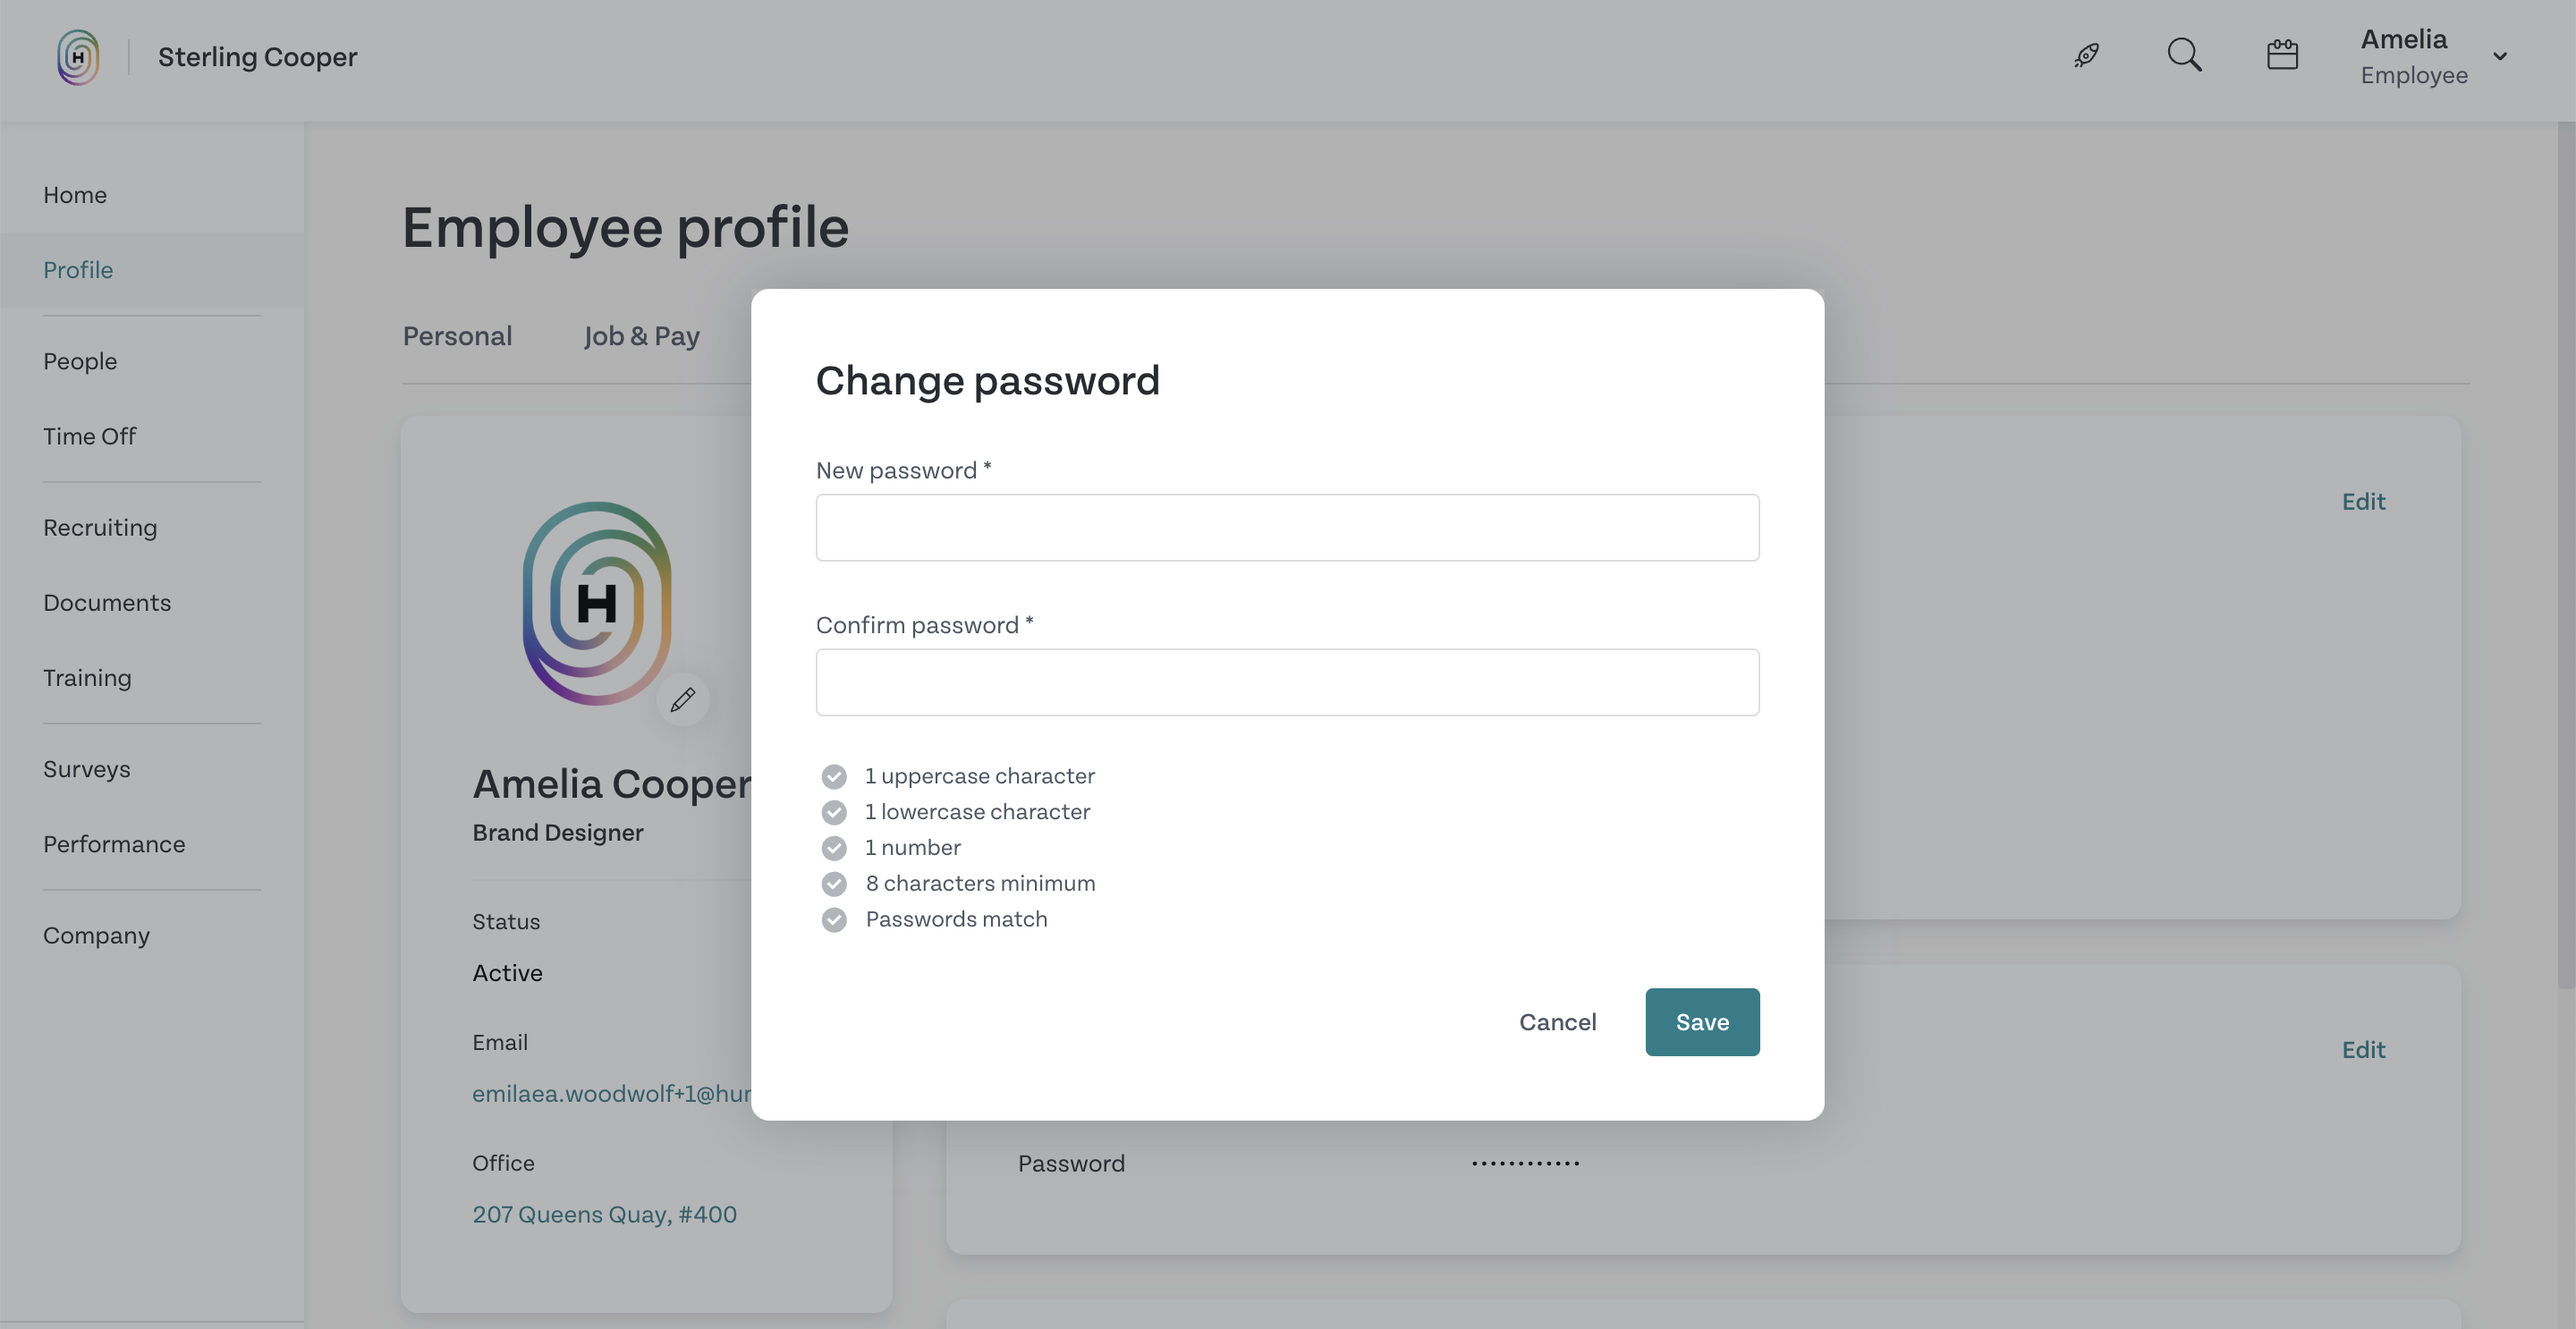Focus the New password field
This screenshot has height=1329, width=2576.
1287,527
